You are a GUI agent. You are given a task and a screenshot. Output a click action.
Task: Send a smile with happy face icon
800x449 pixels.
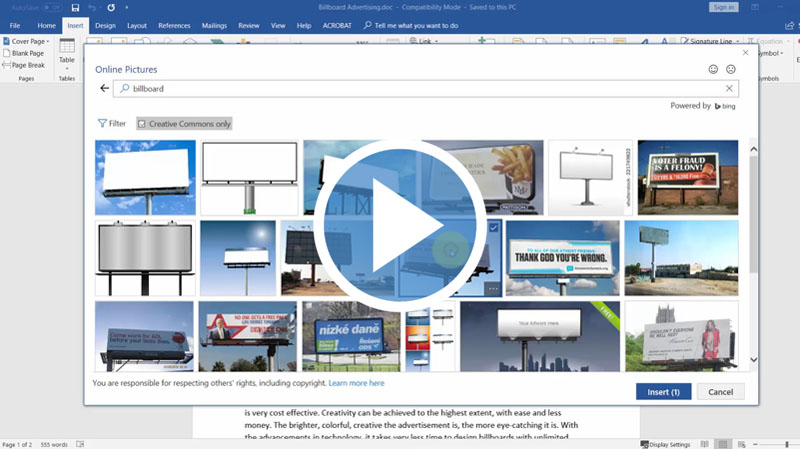pyautogui.click(x=713, y=69)
